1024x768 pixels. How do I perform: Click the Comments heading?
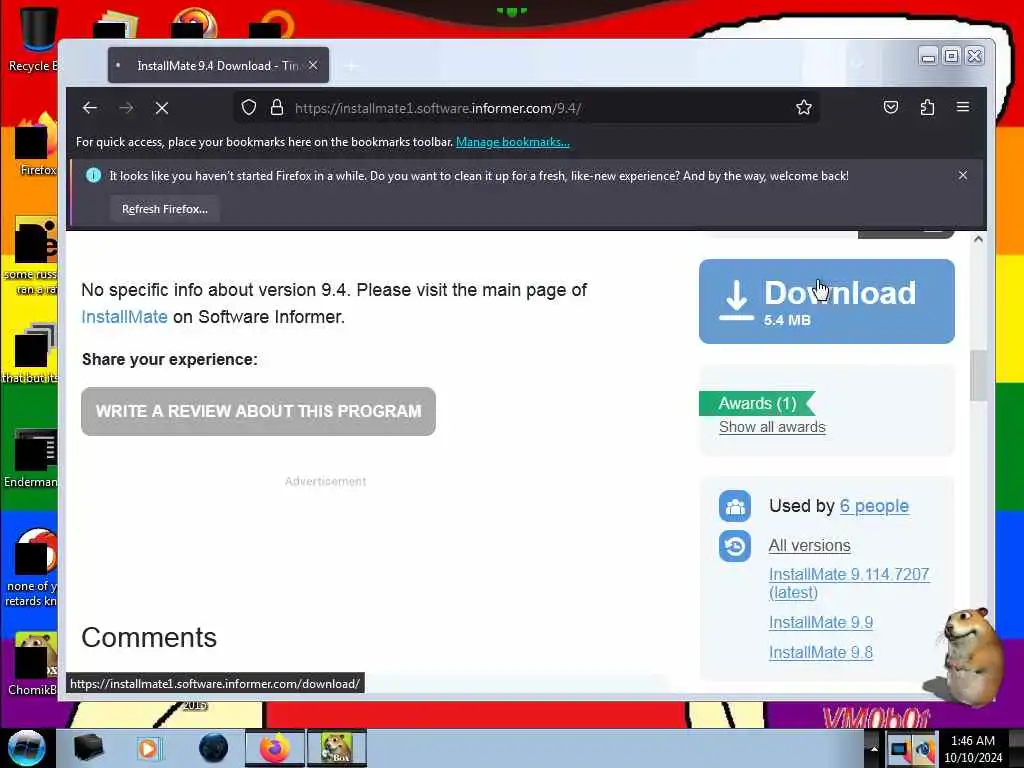pyautogui.click(x=149, y=637)
